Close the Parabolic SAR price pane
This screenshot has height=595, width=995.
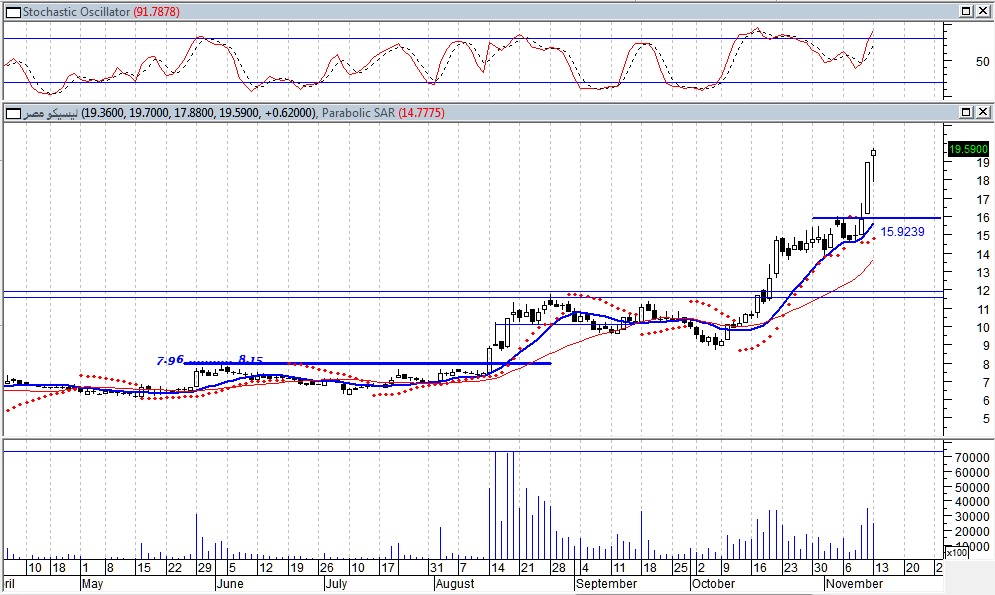983,112
